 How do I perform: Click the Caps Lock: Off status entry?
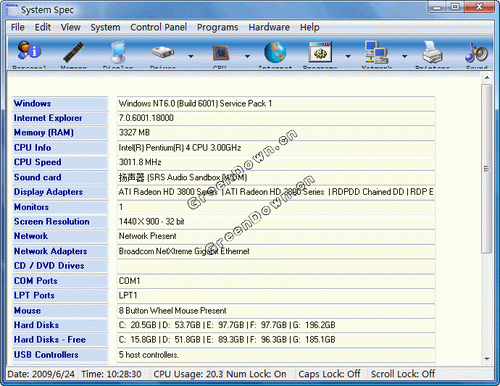point(329,374)
